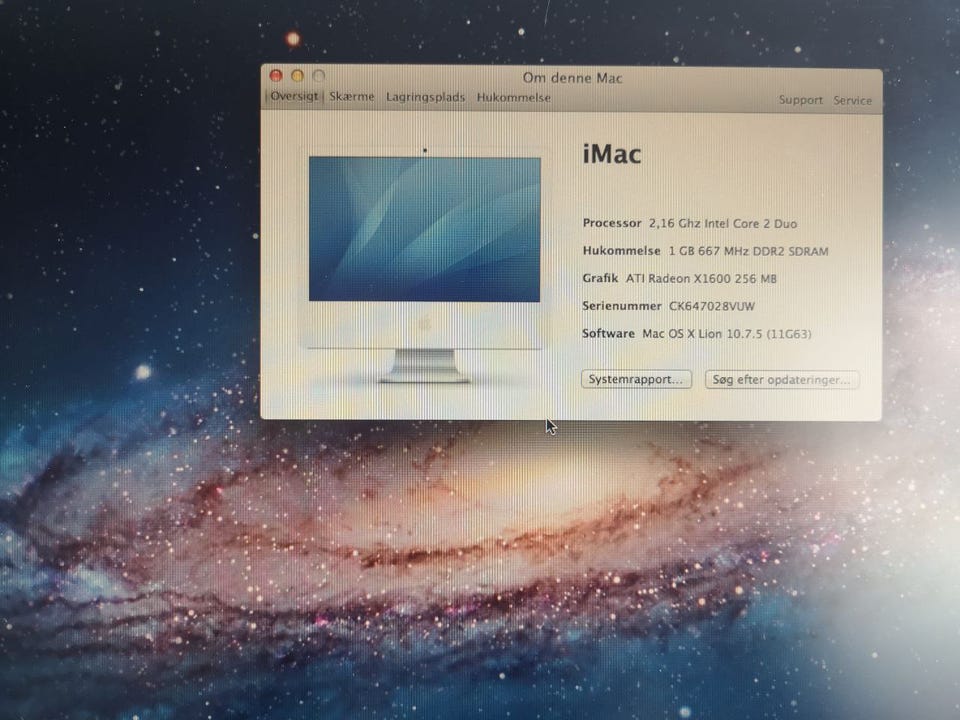The width and height of the screenshot is (960, 720).
Task: Click the Service link
Action: click(852, 100)
